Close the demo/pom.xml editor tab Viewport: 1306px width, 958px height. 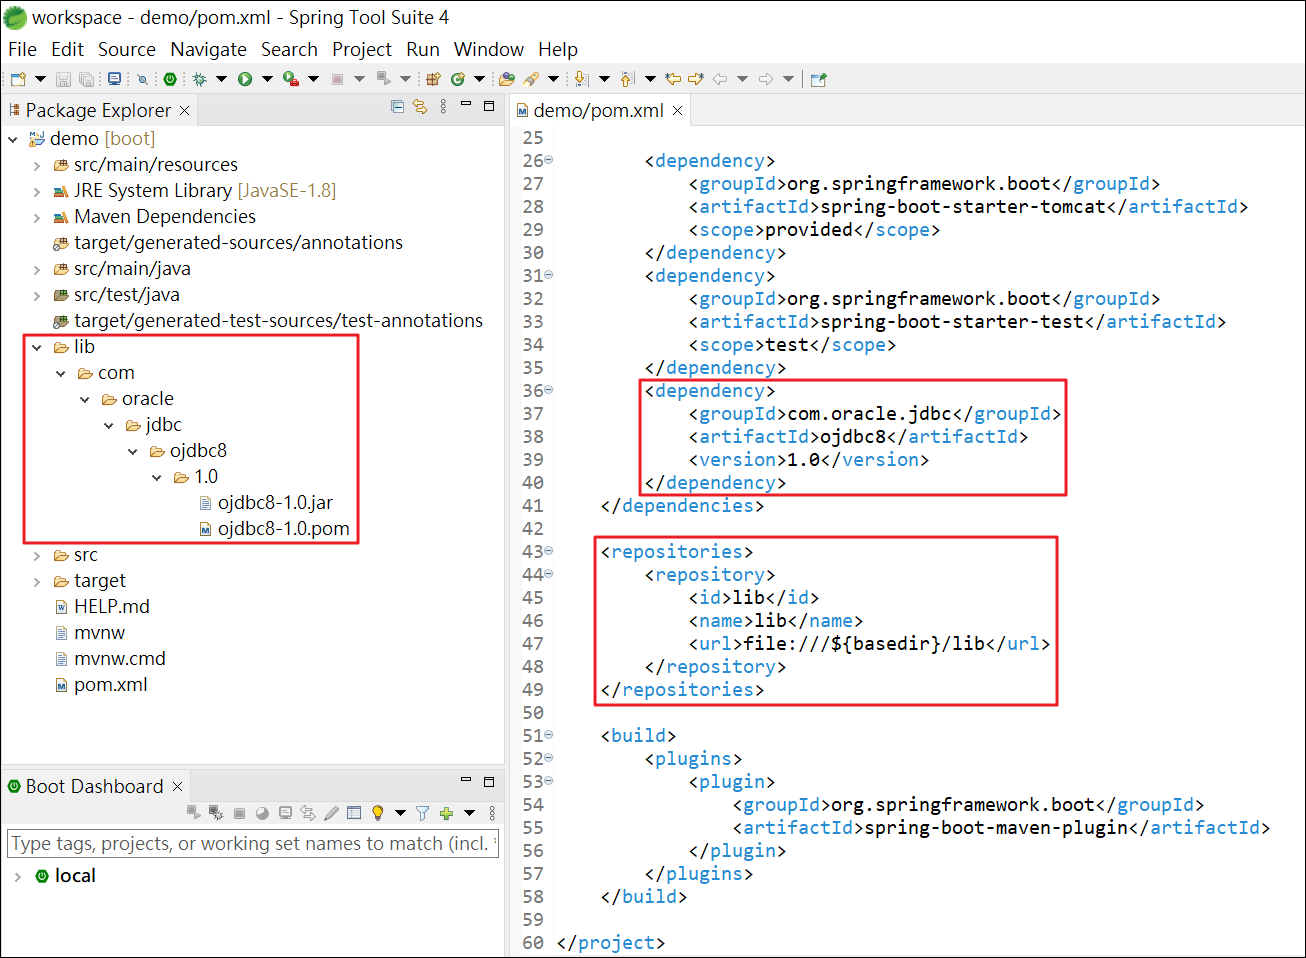(677, 111)
